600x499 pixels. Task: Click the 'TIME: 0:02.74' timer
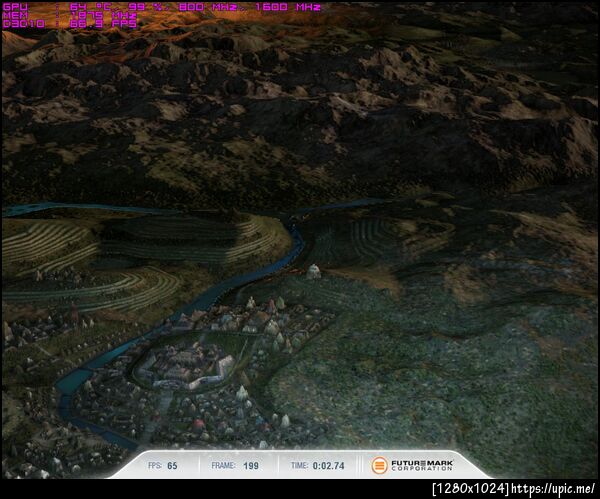point(318,466)
